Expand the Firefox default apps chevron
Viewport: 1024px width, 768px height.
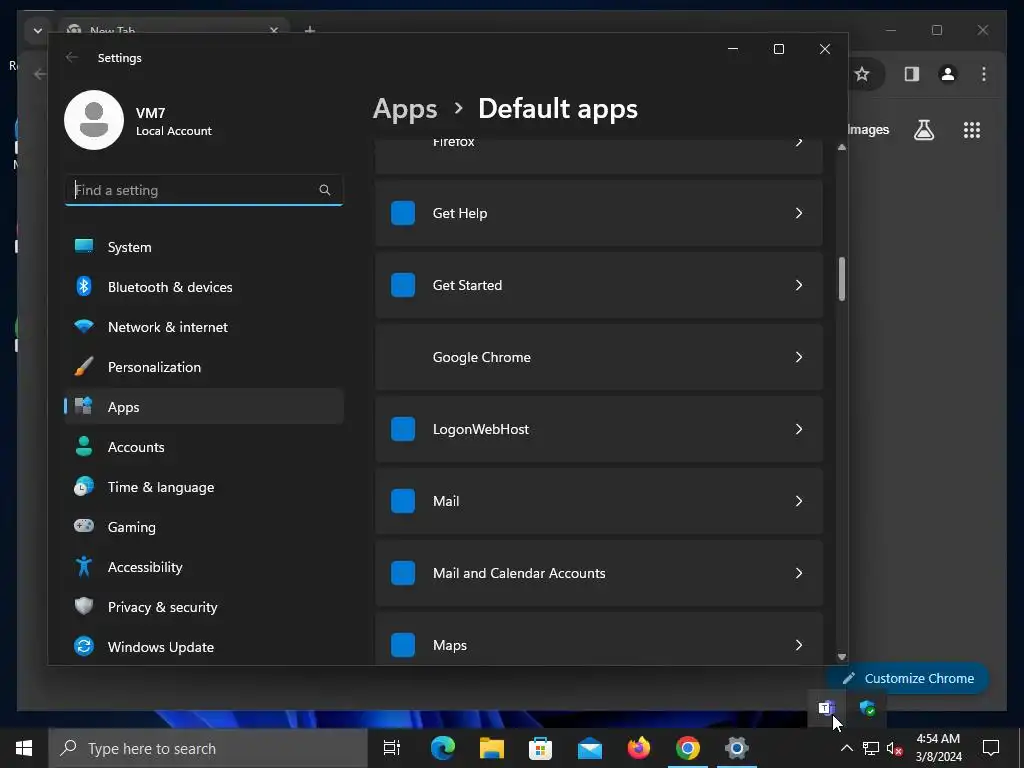click(x=799, y=142)
